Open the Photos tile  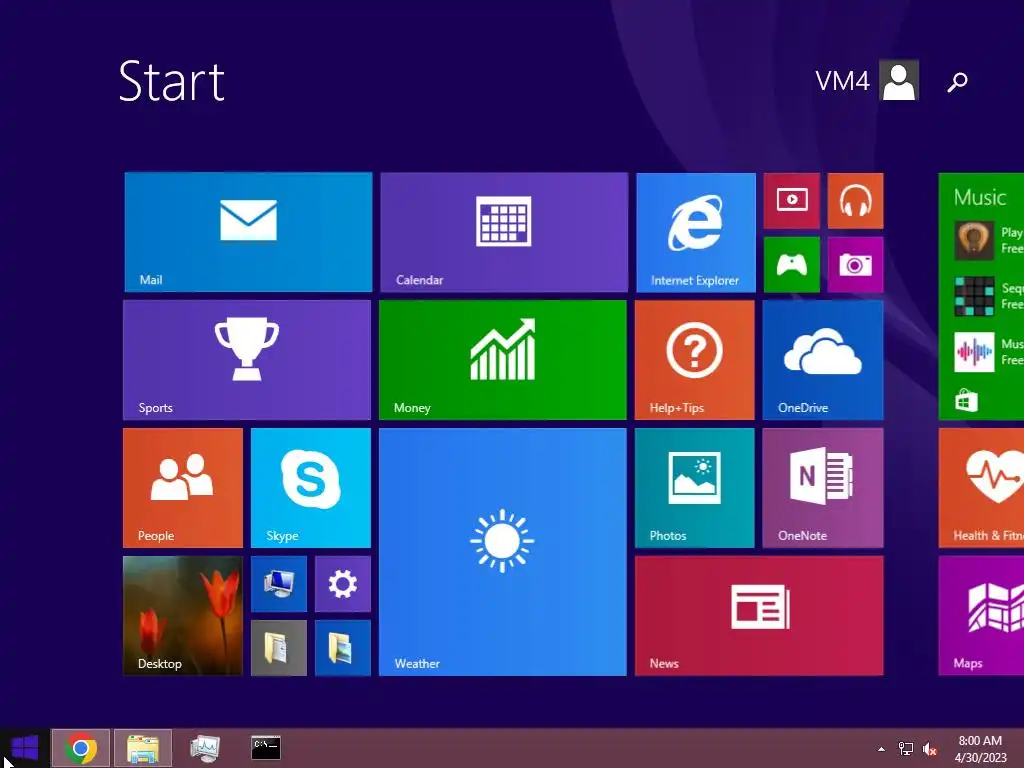(x=695, y=488)
